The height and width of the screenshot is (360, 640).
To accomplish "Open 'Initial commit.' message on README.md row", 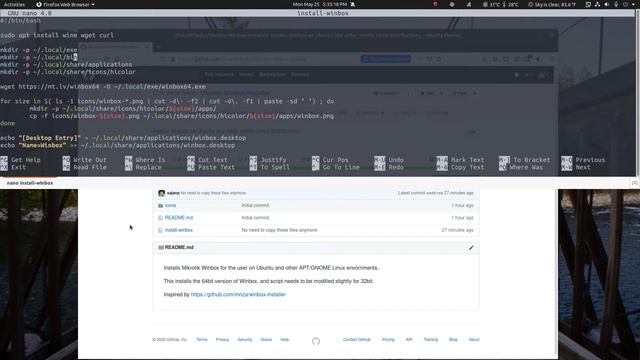I will 256,218.
